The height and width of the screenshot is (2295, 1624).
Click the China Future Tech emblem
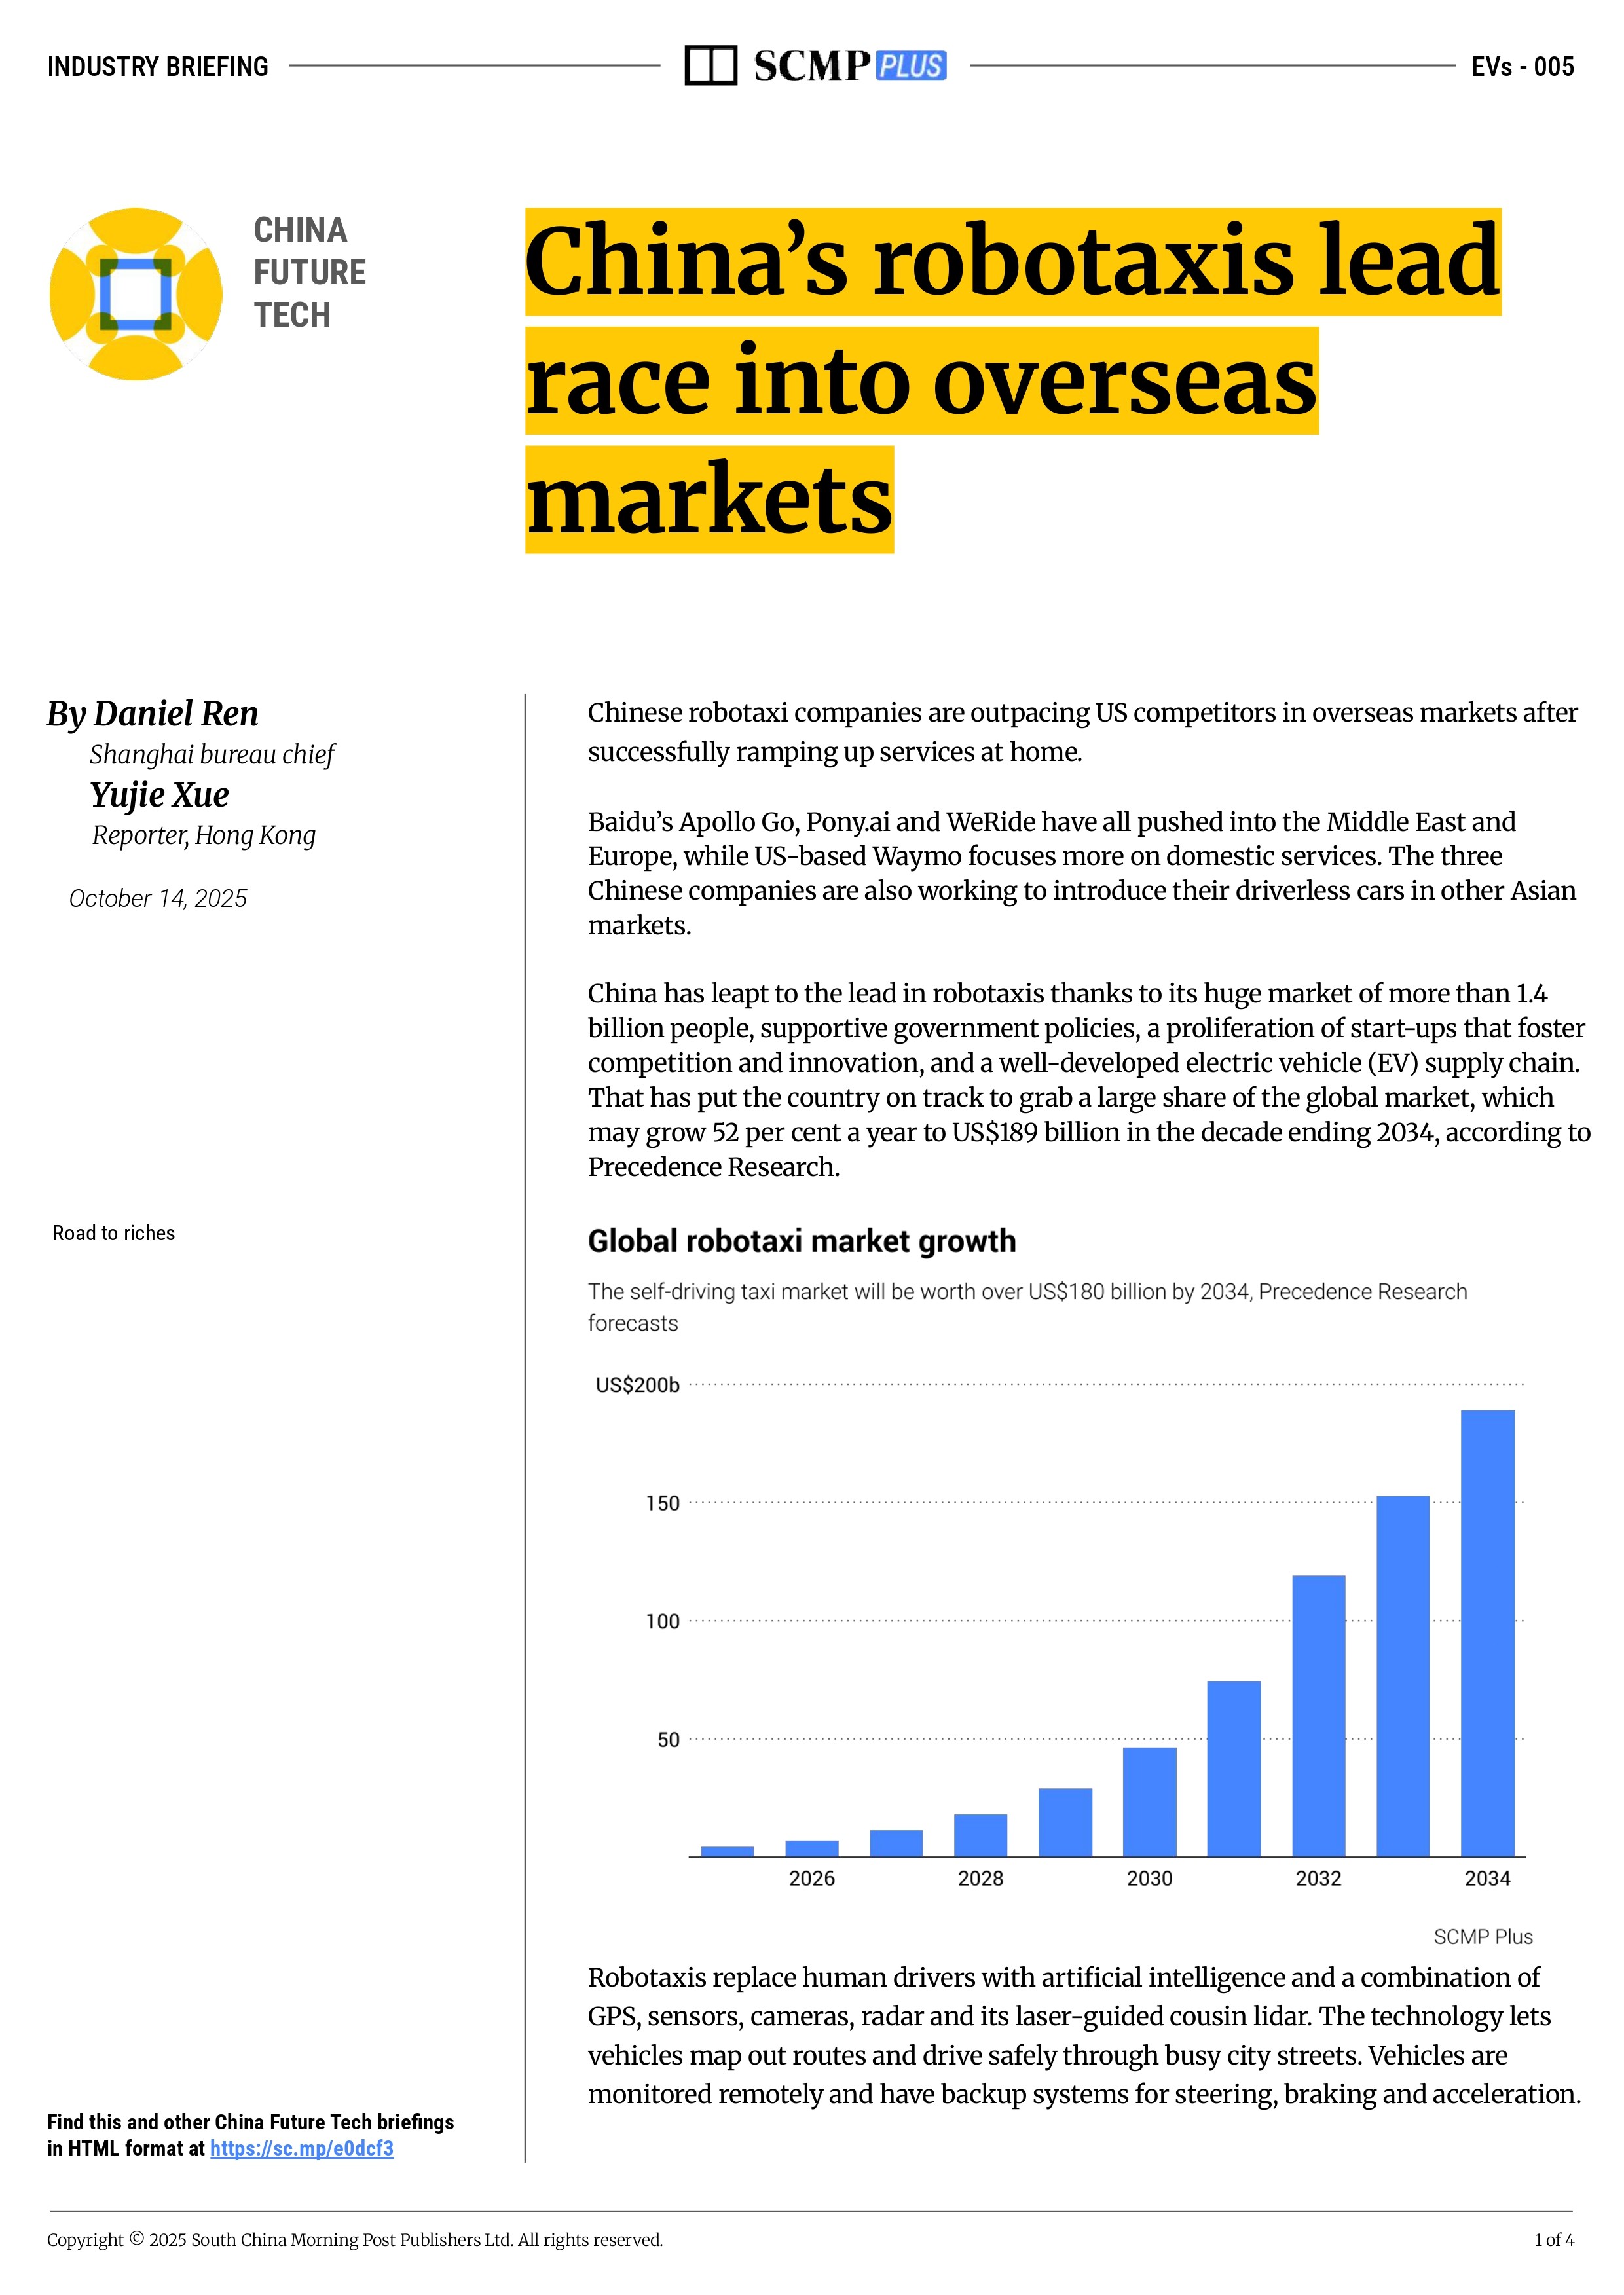click(136, 294)
